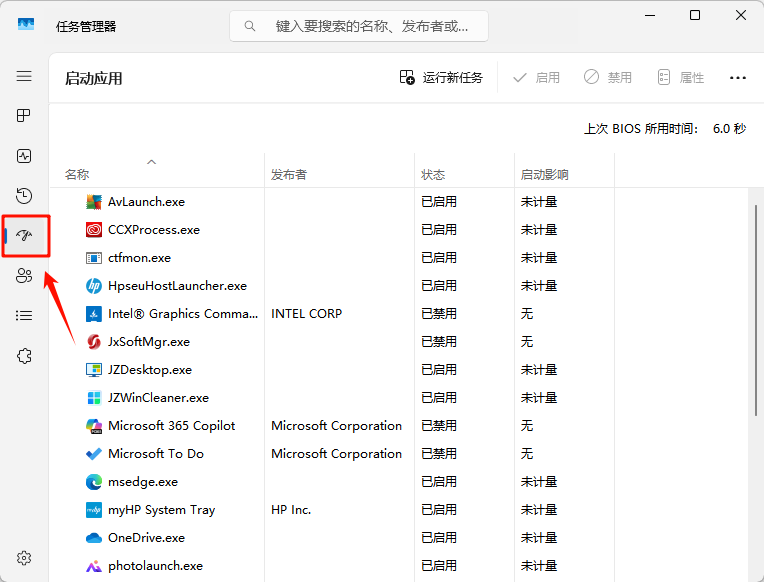Select the Intel® Graphics Comma... row name
Viewport: 764px width, 582px height.
[183, 314]
